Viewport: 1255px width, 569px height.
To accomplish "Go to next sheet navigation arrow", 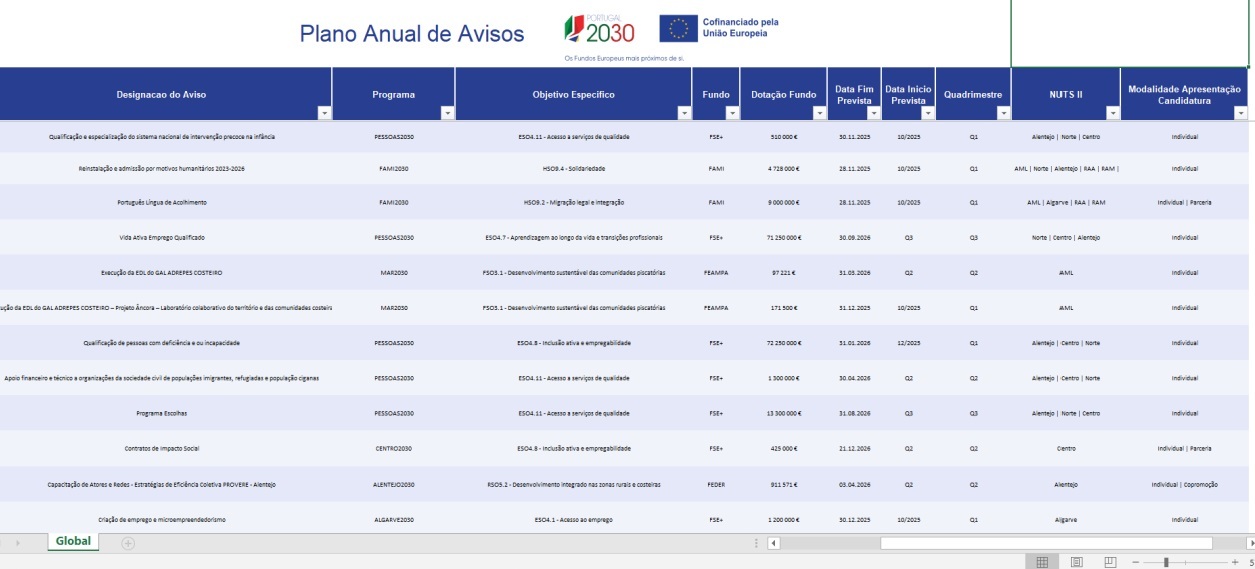I will pos(18,542).
